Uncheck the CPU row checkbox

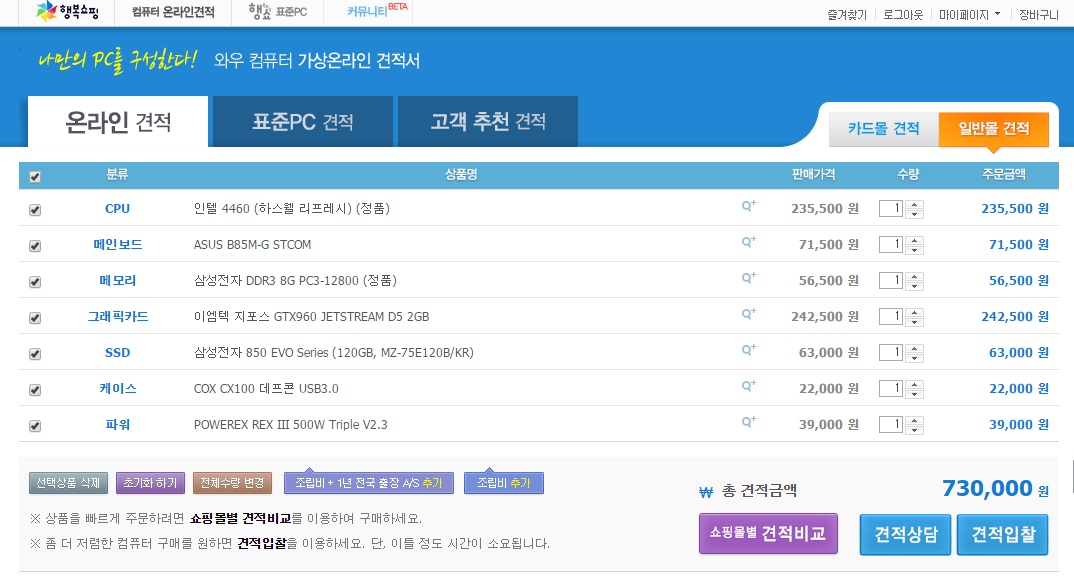click(35, 210)
